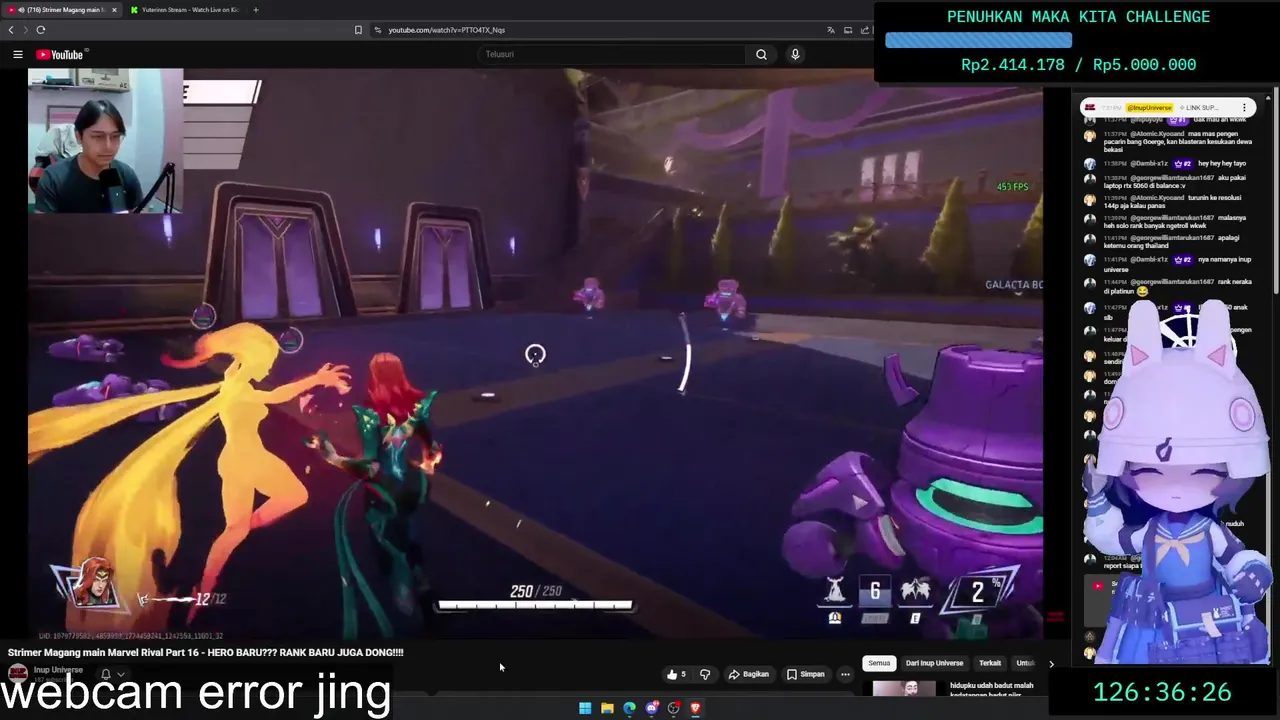Click the Rp2.414.178 / Rp5.000.000 amount
Screen dimensions: 1280x720
1078,65
